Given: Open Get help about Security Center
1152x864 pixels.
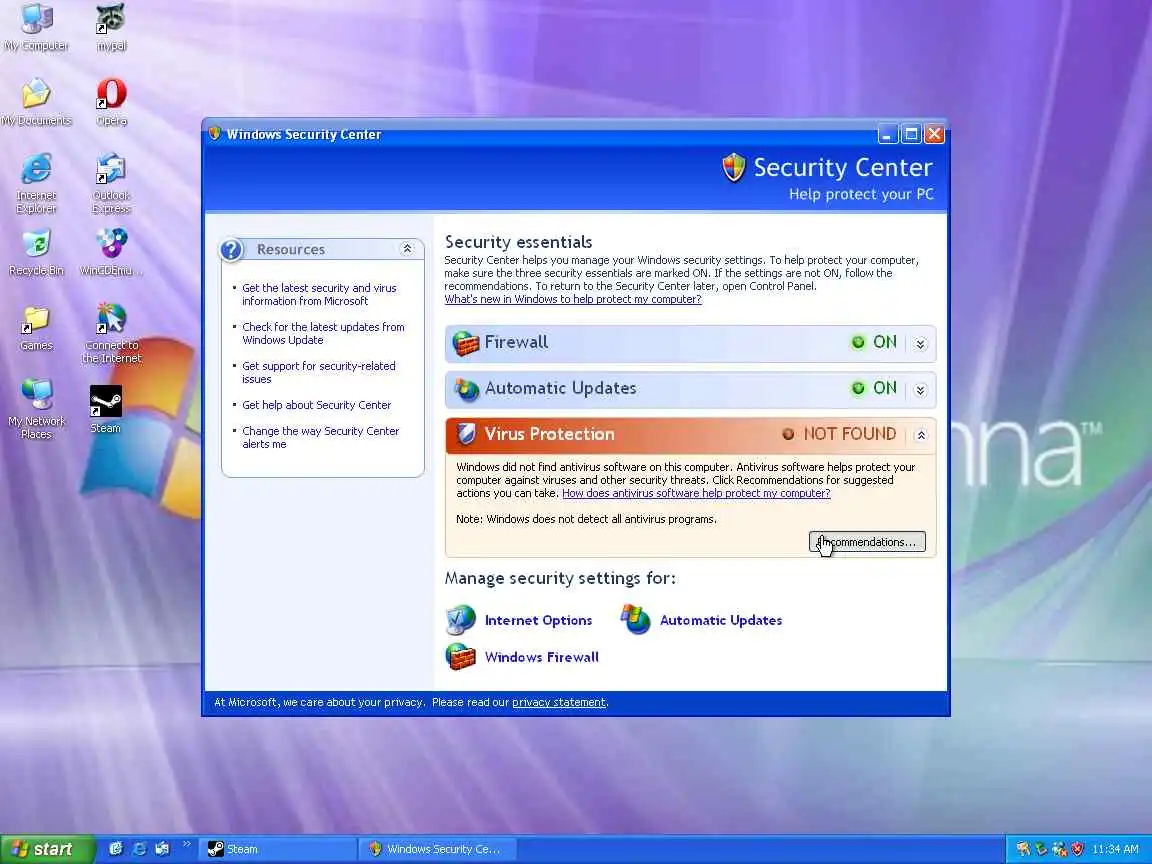Looking at the screenshot, I should point(317,405).
